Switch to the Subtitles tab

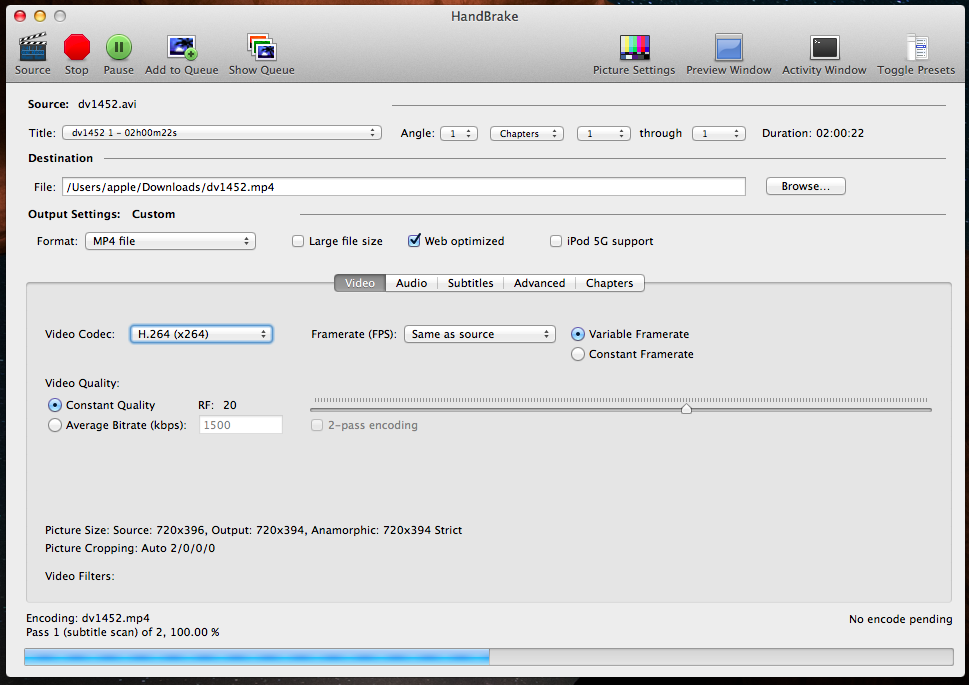pyautogui.click(x=470, y=283)
